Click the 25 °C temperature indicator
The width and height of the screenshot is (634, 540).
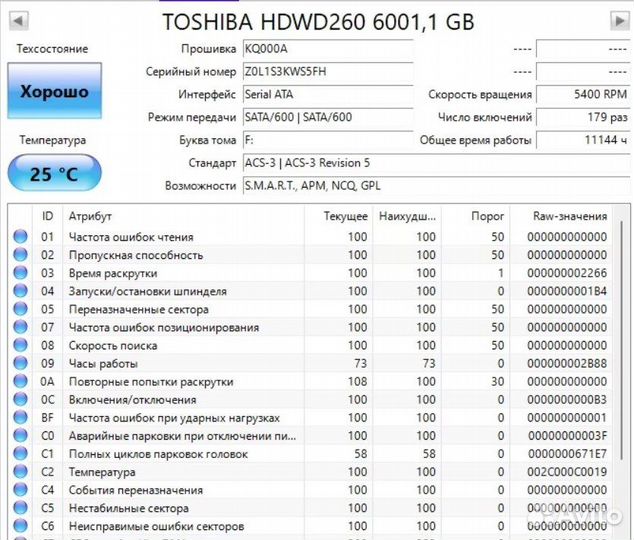(x=55, y=173)
